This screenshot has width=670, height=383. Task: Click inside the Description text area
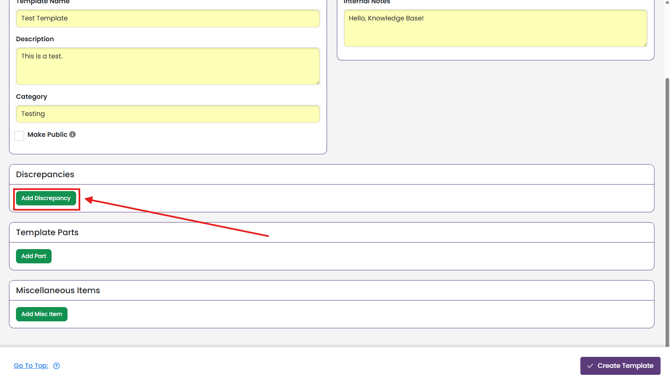point(168,66)
